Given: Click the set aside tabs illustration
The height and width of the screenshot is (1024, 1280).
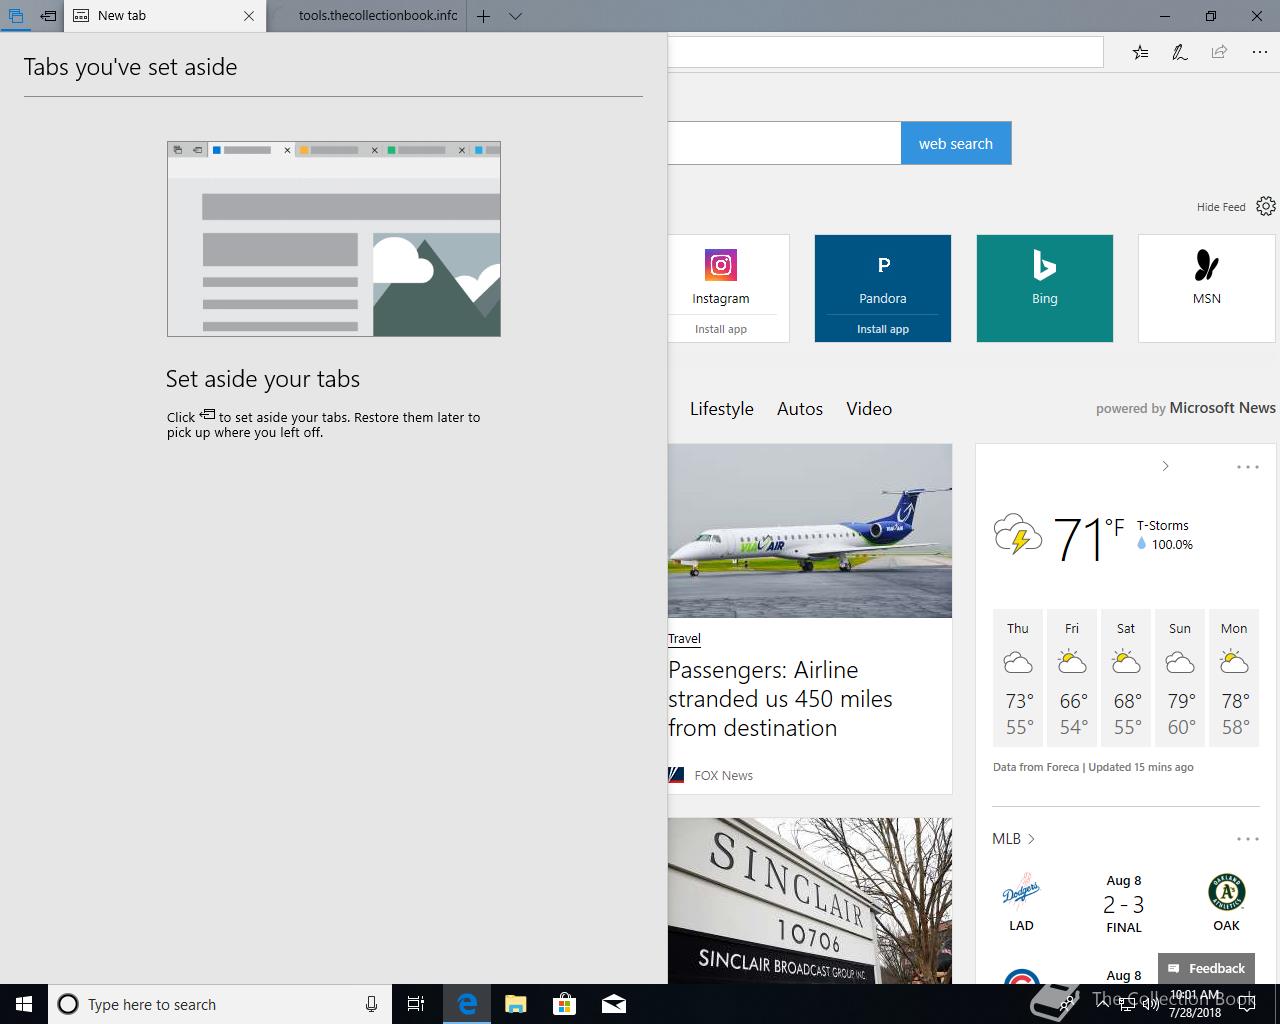Looking at the screenshot, I should click(334, 239).
